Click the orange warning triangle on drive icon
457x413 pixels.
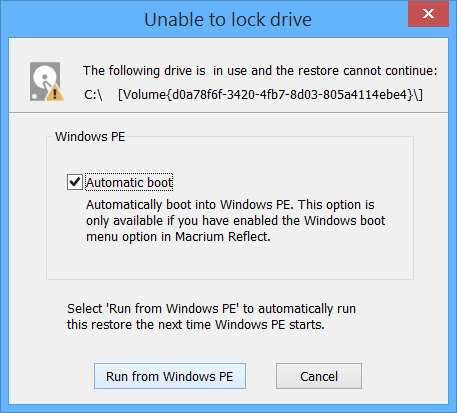tap(55, 92)
